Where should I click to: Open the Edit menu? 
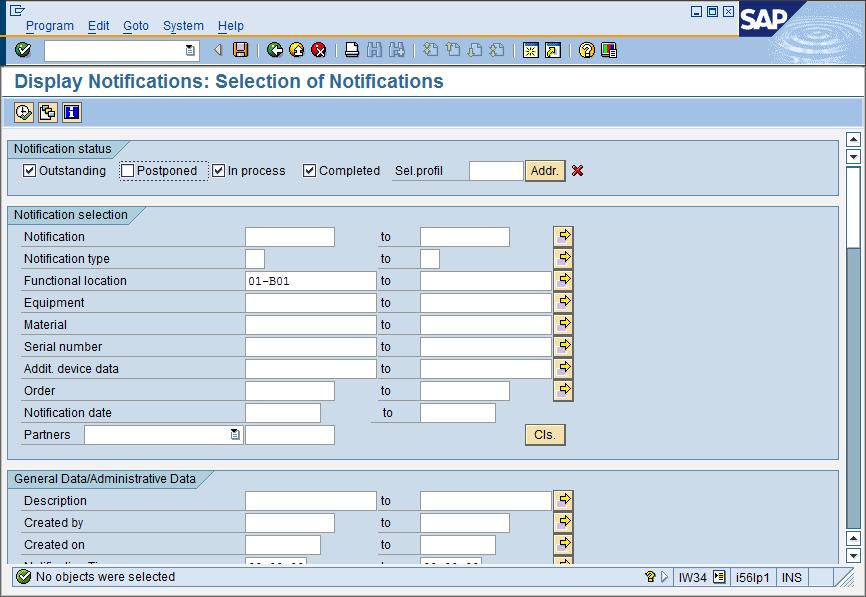click(98, 26)
